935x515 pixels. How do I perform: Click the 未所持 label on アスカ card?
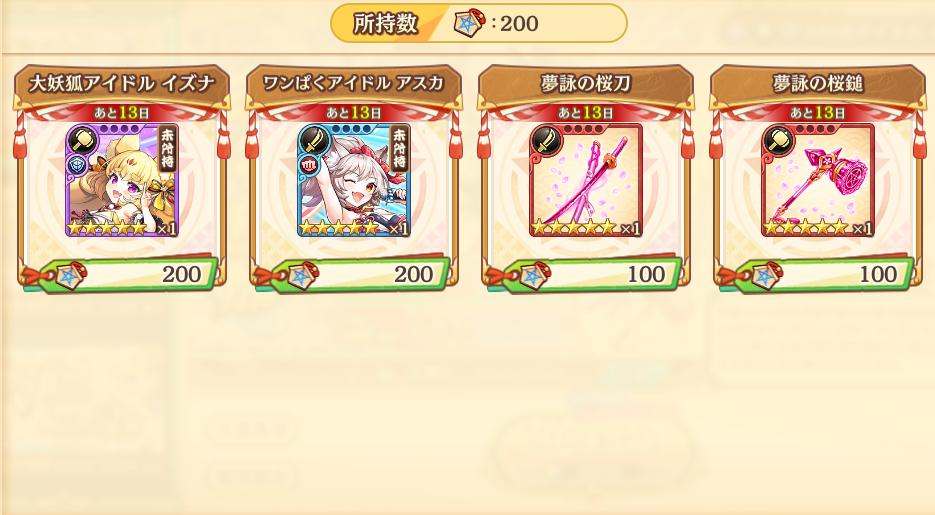point(399,149)
